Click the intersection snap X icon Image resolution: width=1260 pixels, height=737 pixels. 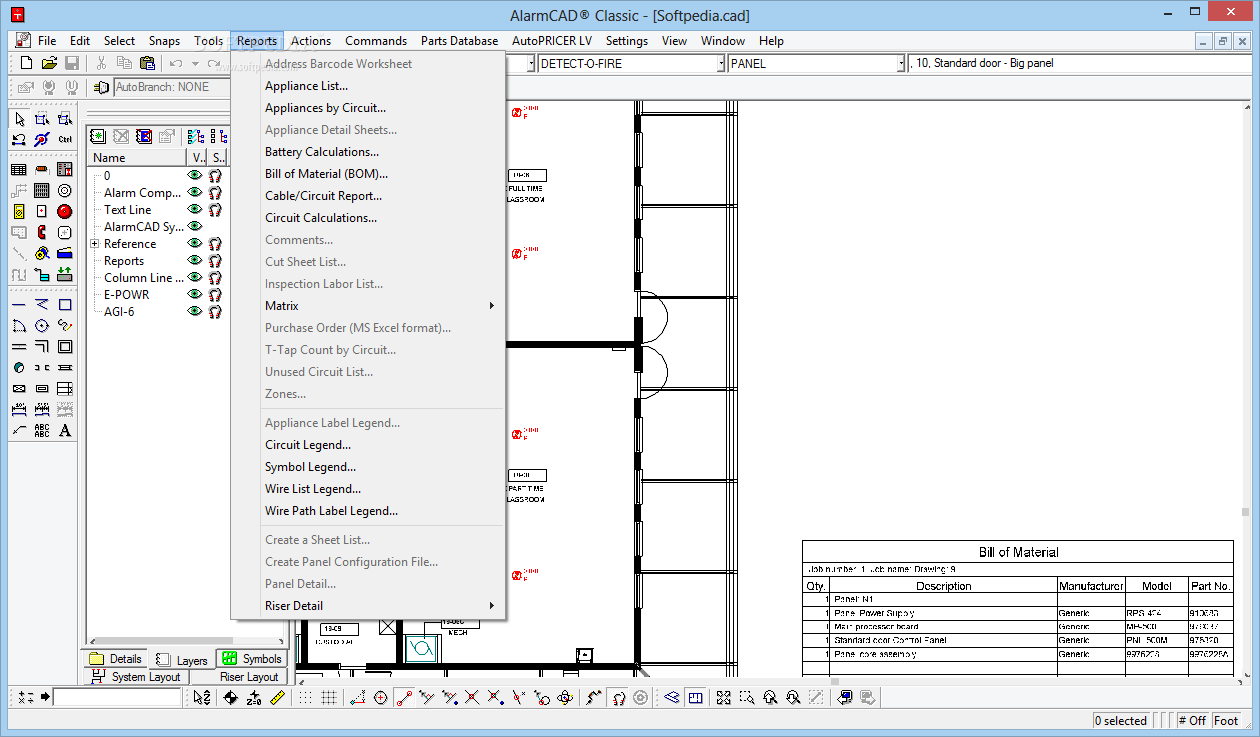click(472, 697)
